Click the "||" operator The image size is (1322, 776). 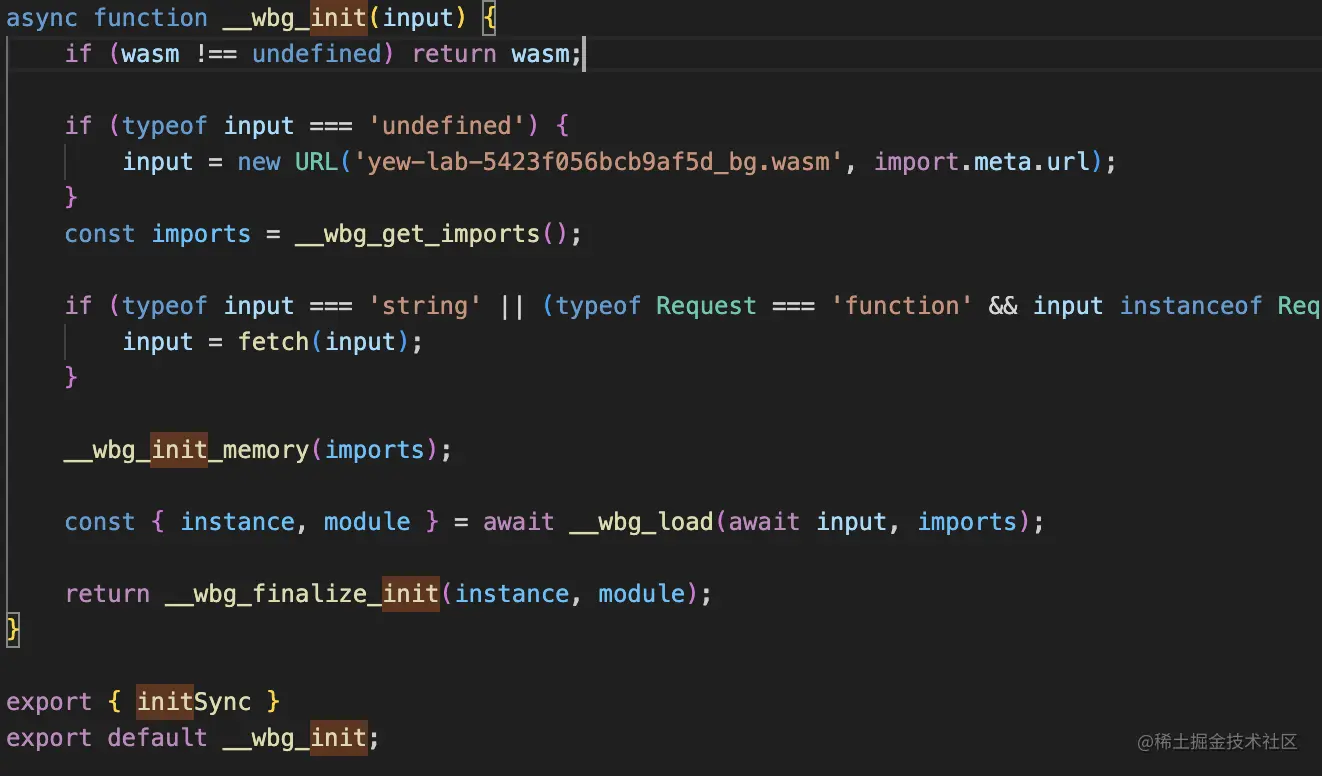[512, 306]
